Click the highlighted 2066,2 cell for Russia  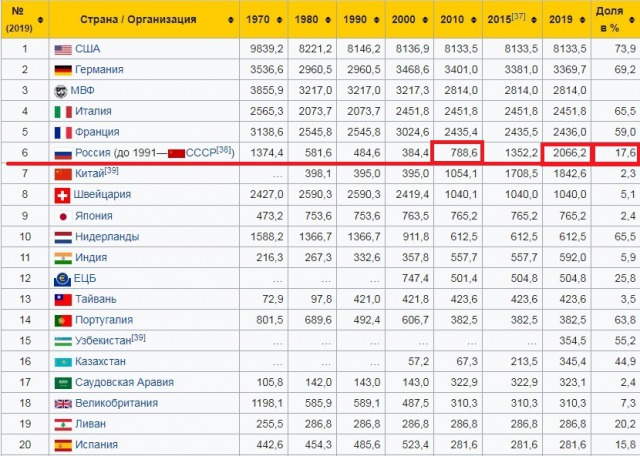pyautogui.click(x=567, y=154)
